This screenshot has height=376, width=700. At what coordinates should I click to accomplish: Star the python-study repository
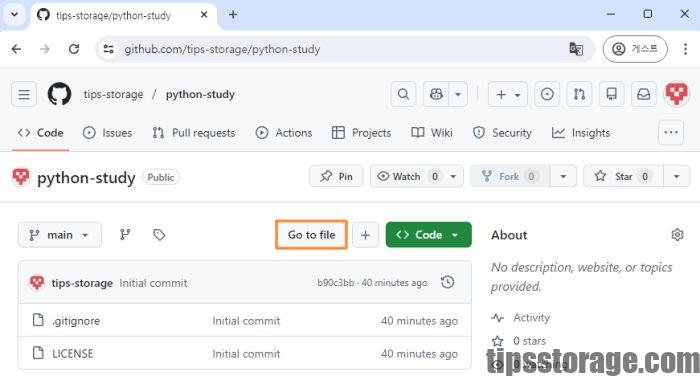tap(624, 176)
